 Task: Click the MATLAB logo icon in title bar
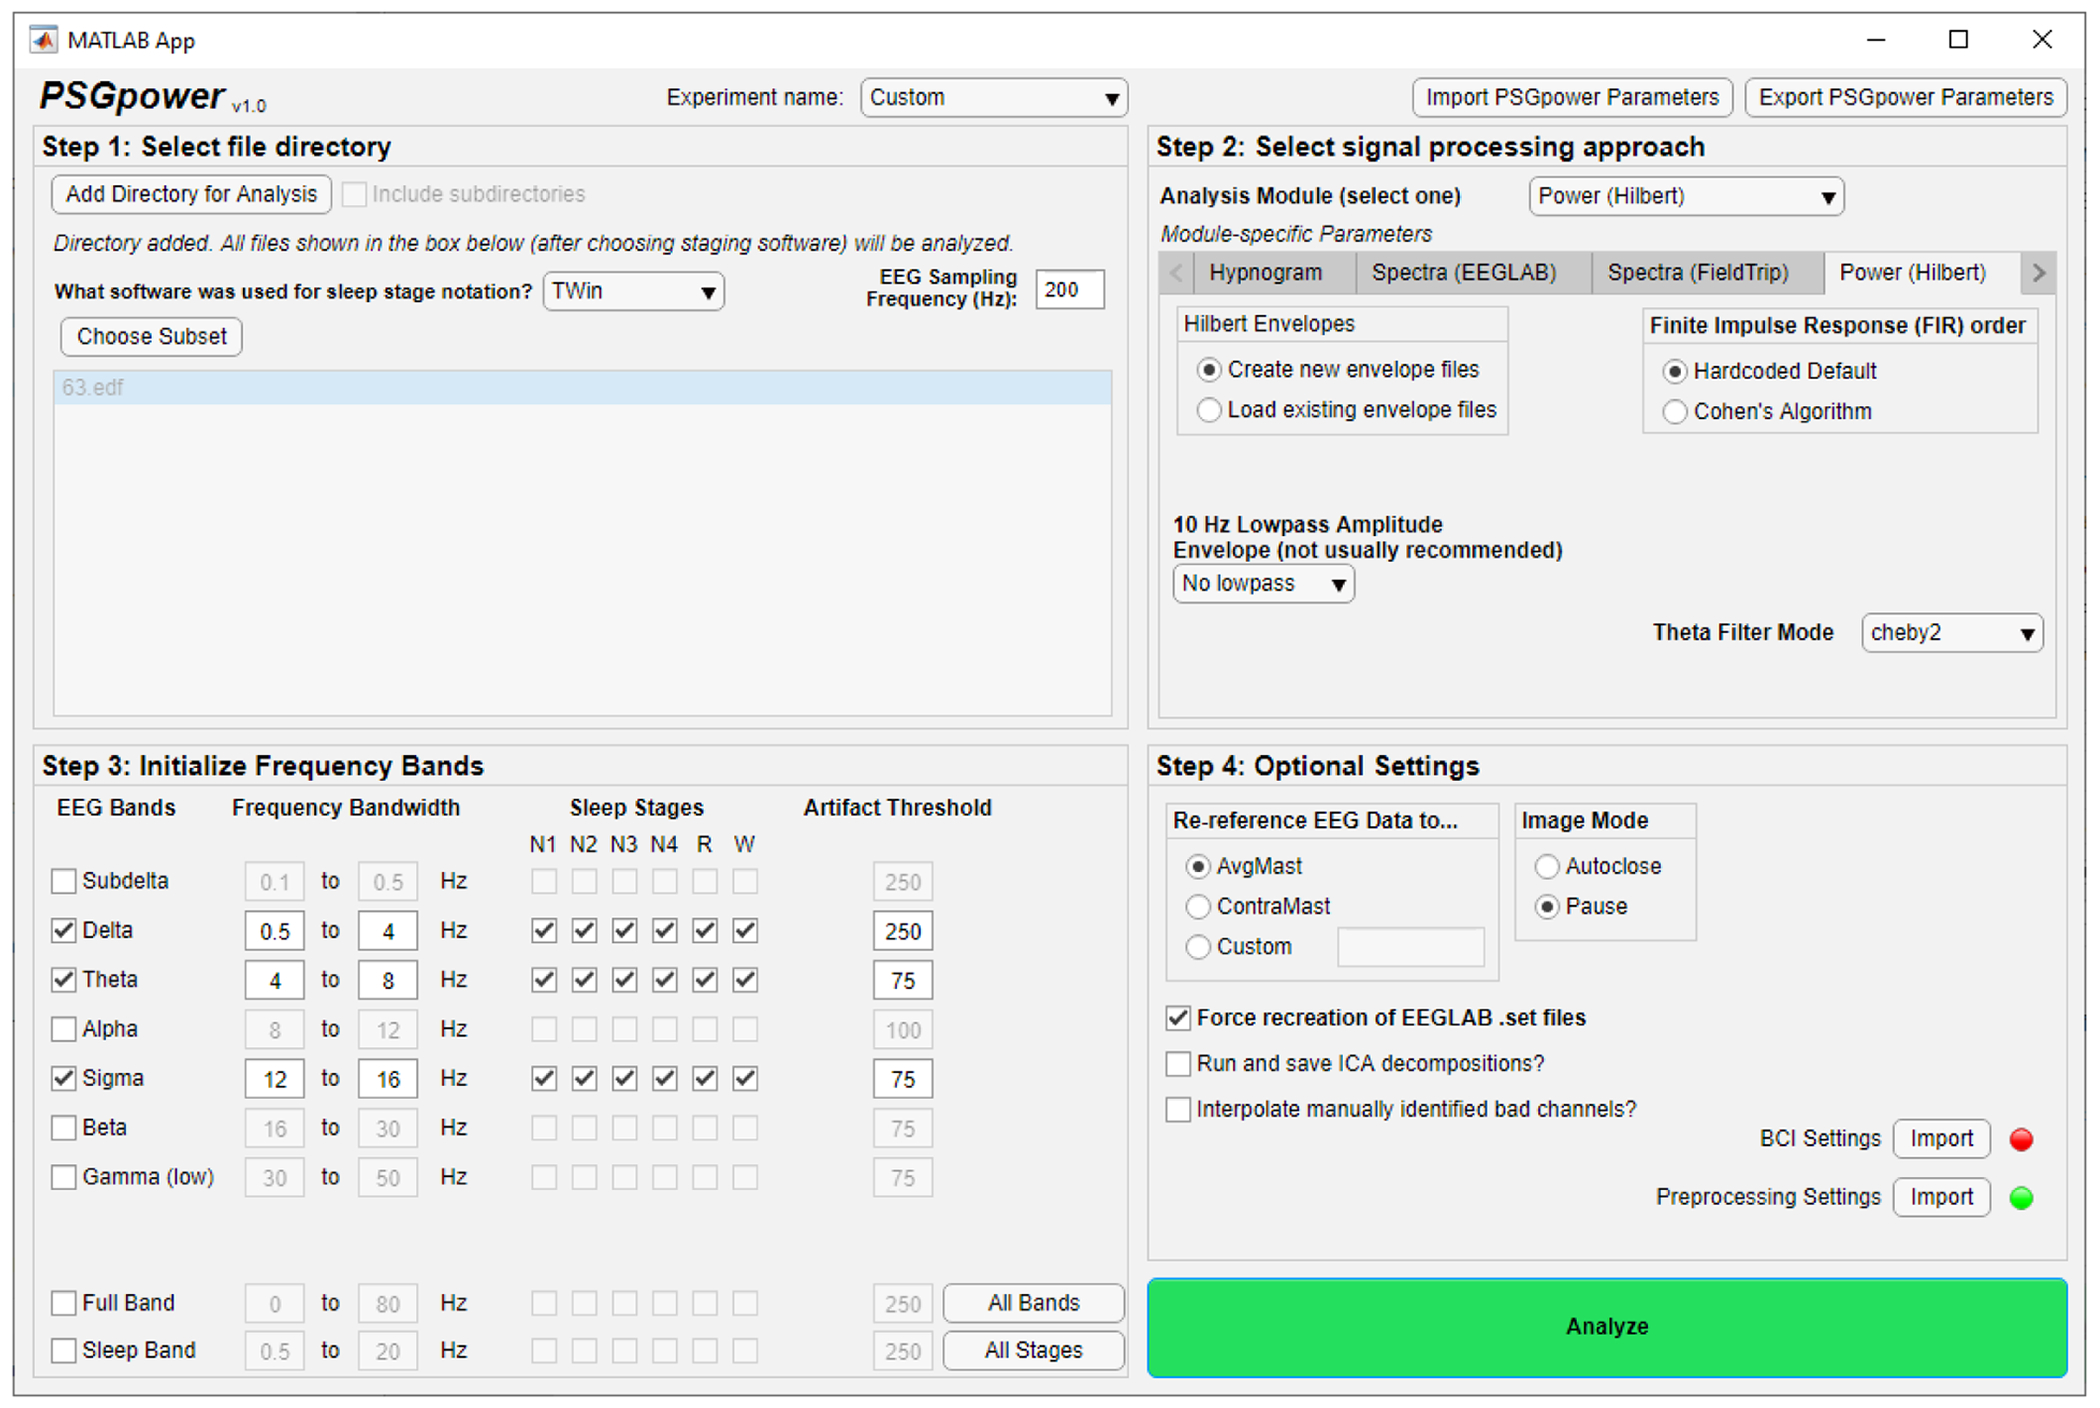(x=42, y=40)
